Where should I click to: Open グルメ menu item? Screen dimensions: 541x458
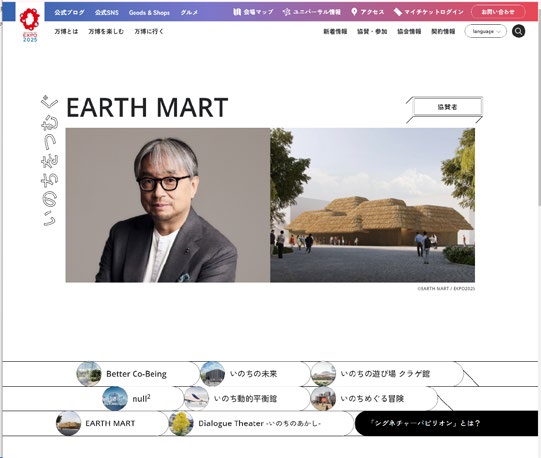[x=189, y=12]
